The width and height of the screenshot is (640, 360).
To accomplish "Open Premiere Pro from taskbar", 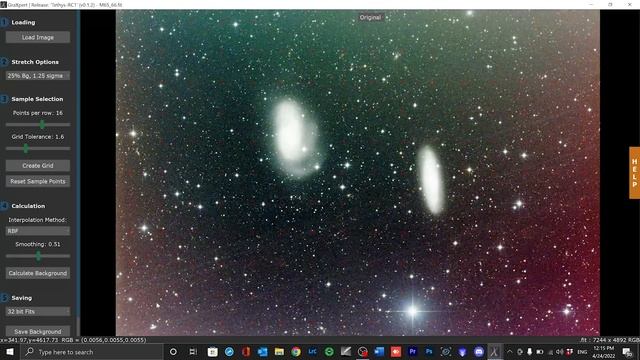I will click(x=413, y=352).
